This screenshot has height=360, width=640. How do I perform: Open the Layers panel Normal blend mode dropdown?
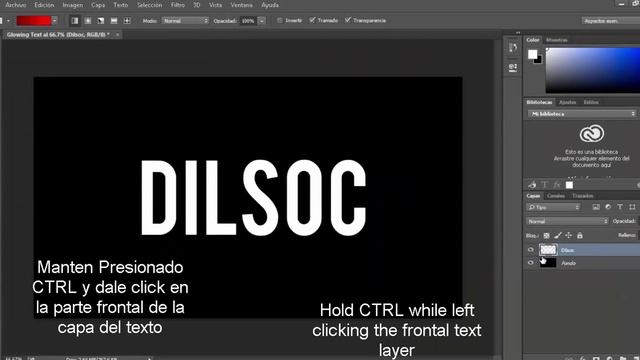point(567,221)
